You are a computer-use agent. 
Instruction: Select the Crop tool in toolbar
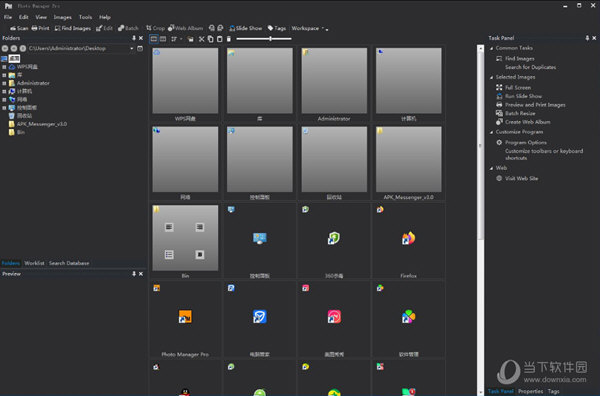(155, 28)
